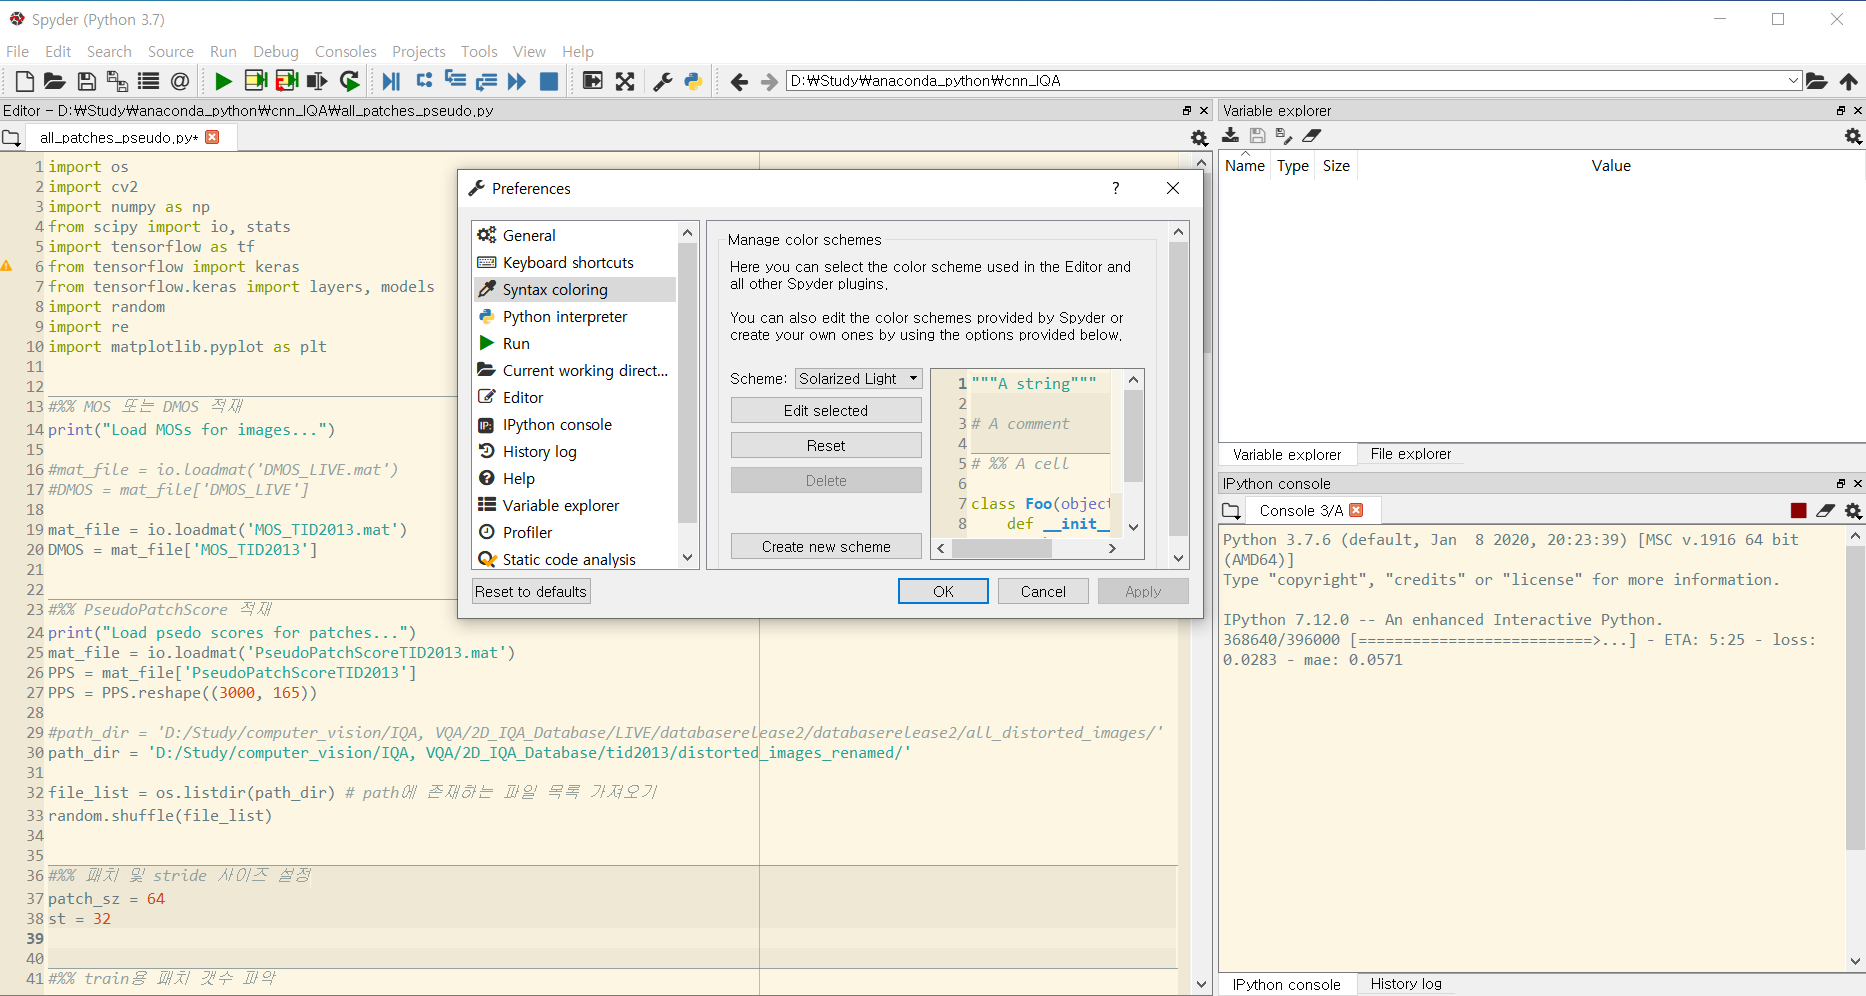Confirm Preferences with OK
This screenshot has width=1866, height=996.
point(943,591)
